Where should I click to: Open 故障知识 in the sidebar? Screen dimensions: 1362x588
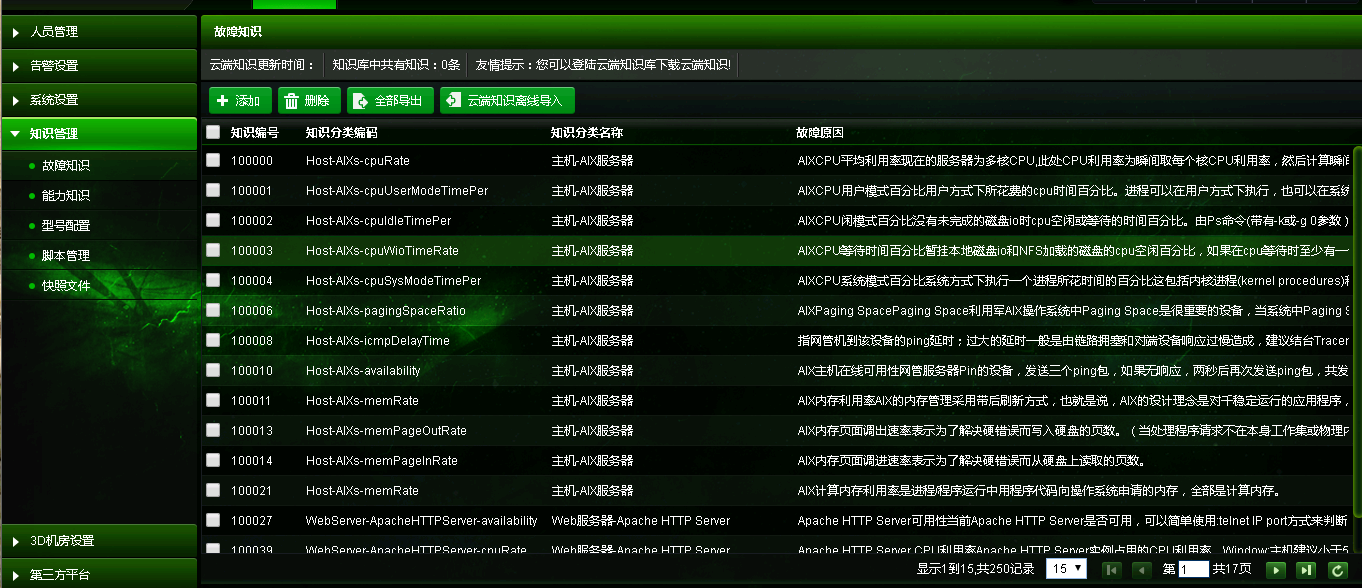click(65, 166)
